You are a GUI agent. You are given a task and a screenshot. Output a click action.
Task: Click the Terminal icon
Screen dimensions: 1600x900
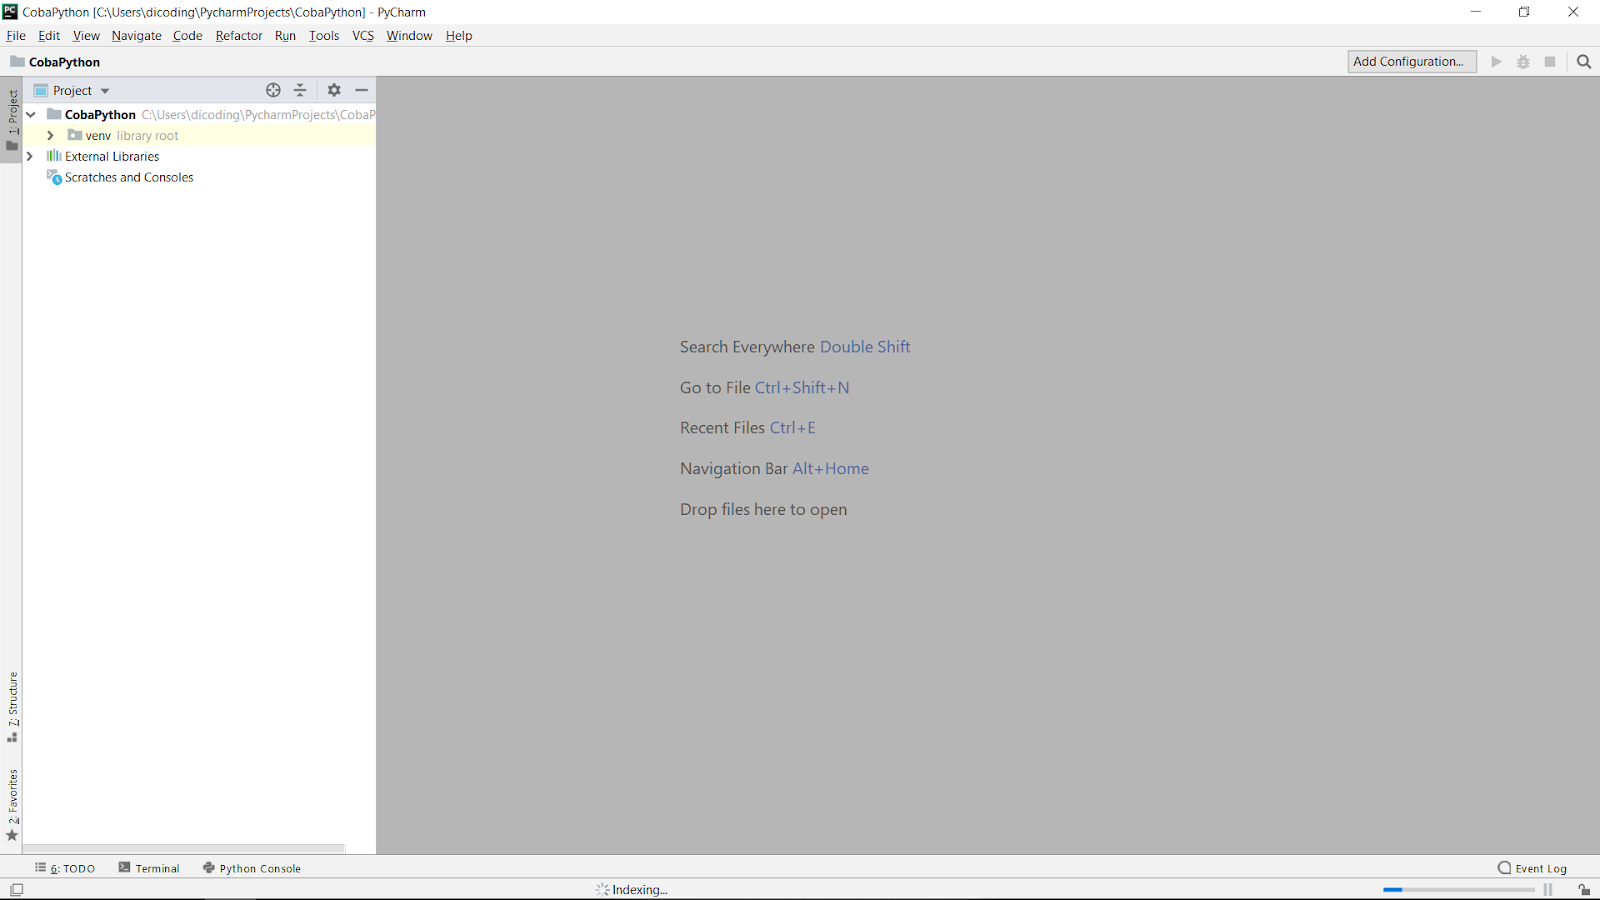pyautogui.click(x=125, y=868)
